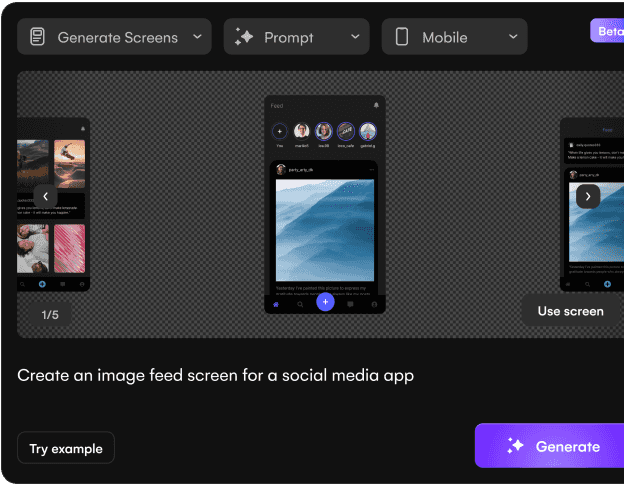
Task: Click the purple plus button in mockup
Action: tap(324, 302)
